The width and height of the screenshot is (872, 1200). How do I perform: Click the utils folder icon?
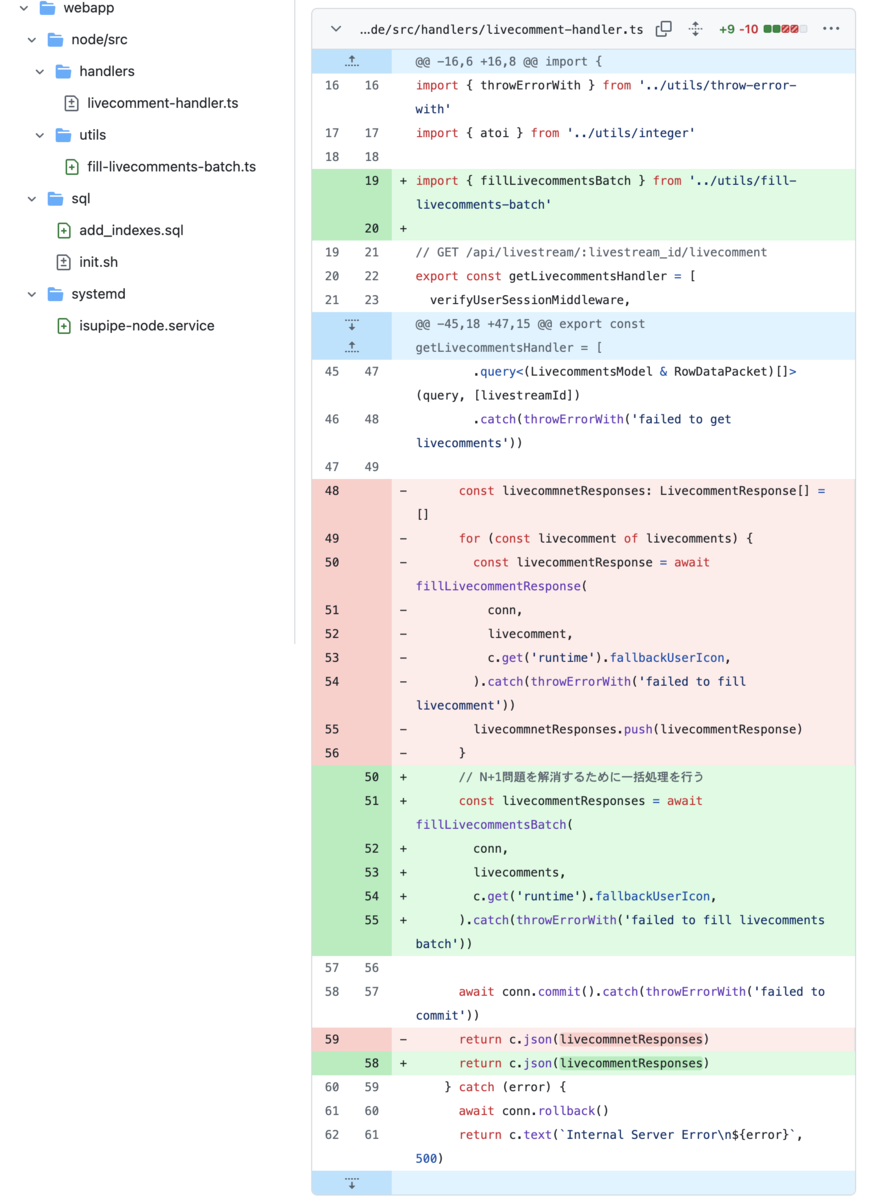63,135
